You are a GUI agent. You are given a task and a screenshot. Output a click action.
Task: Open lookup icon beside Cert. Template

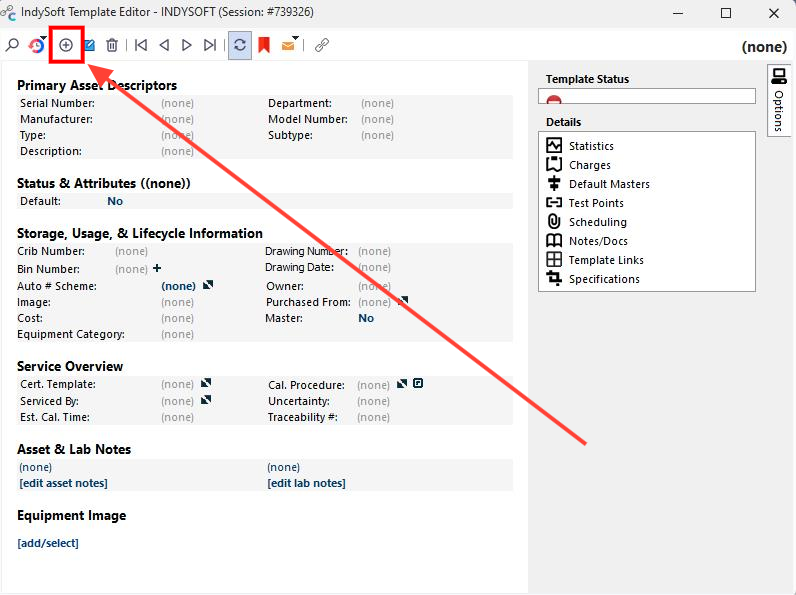206,383
